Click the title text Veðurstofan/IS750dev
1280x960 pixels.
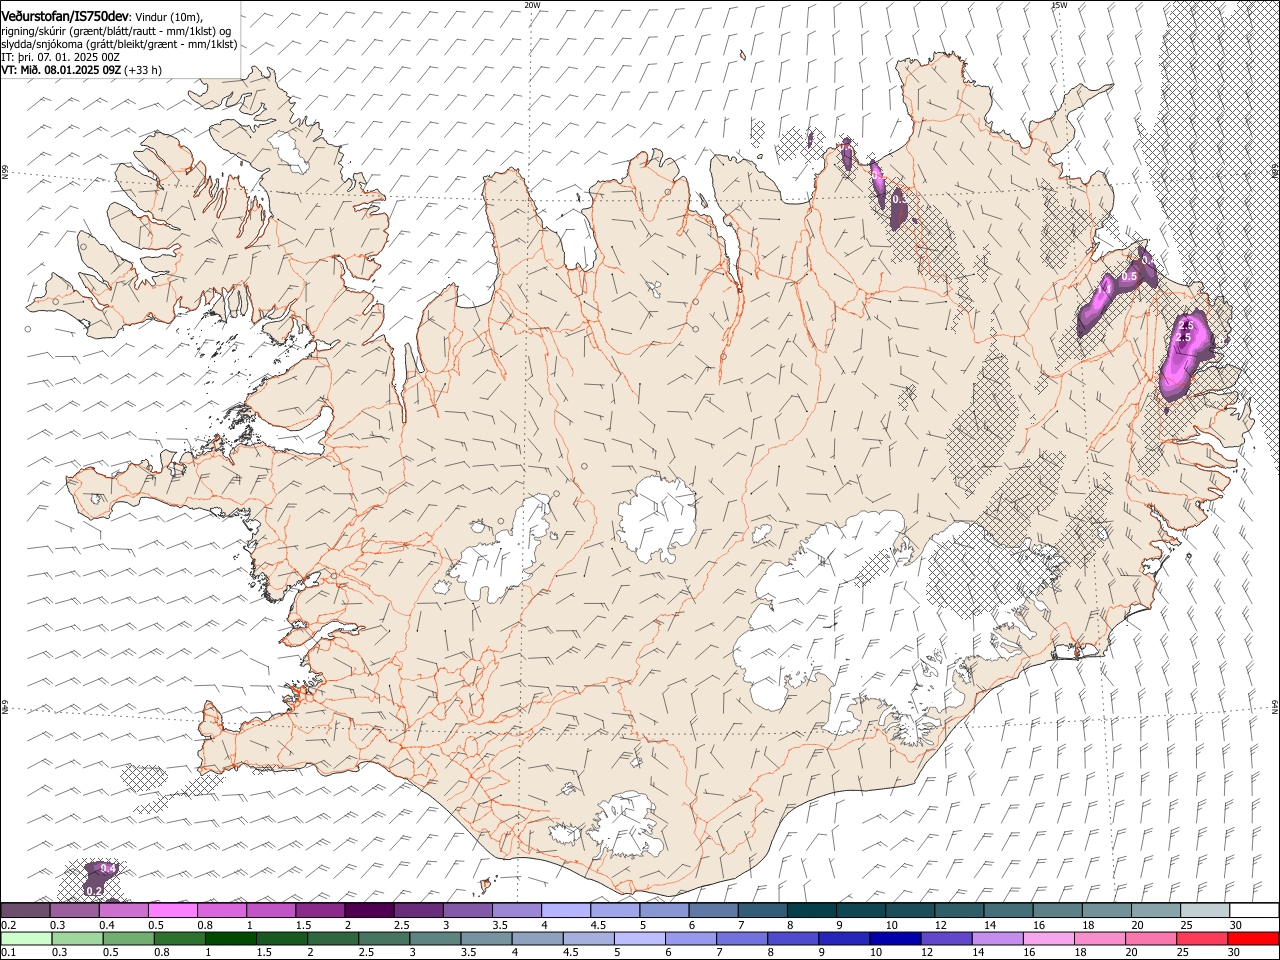pos(64,17)
